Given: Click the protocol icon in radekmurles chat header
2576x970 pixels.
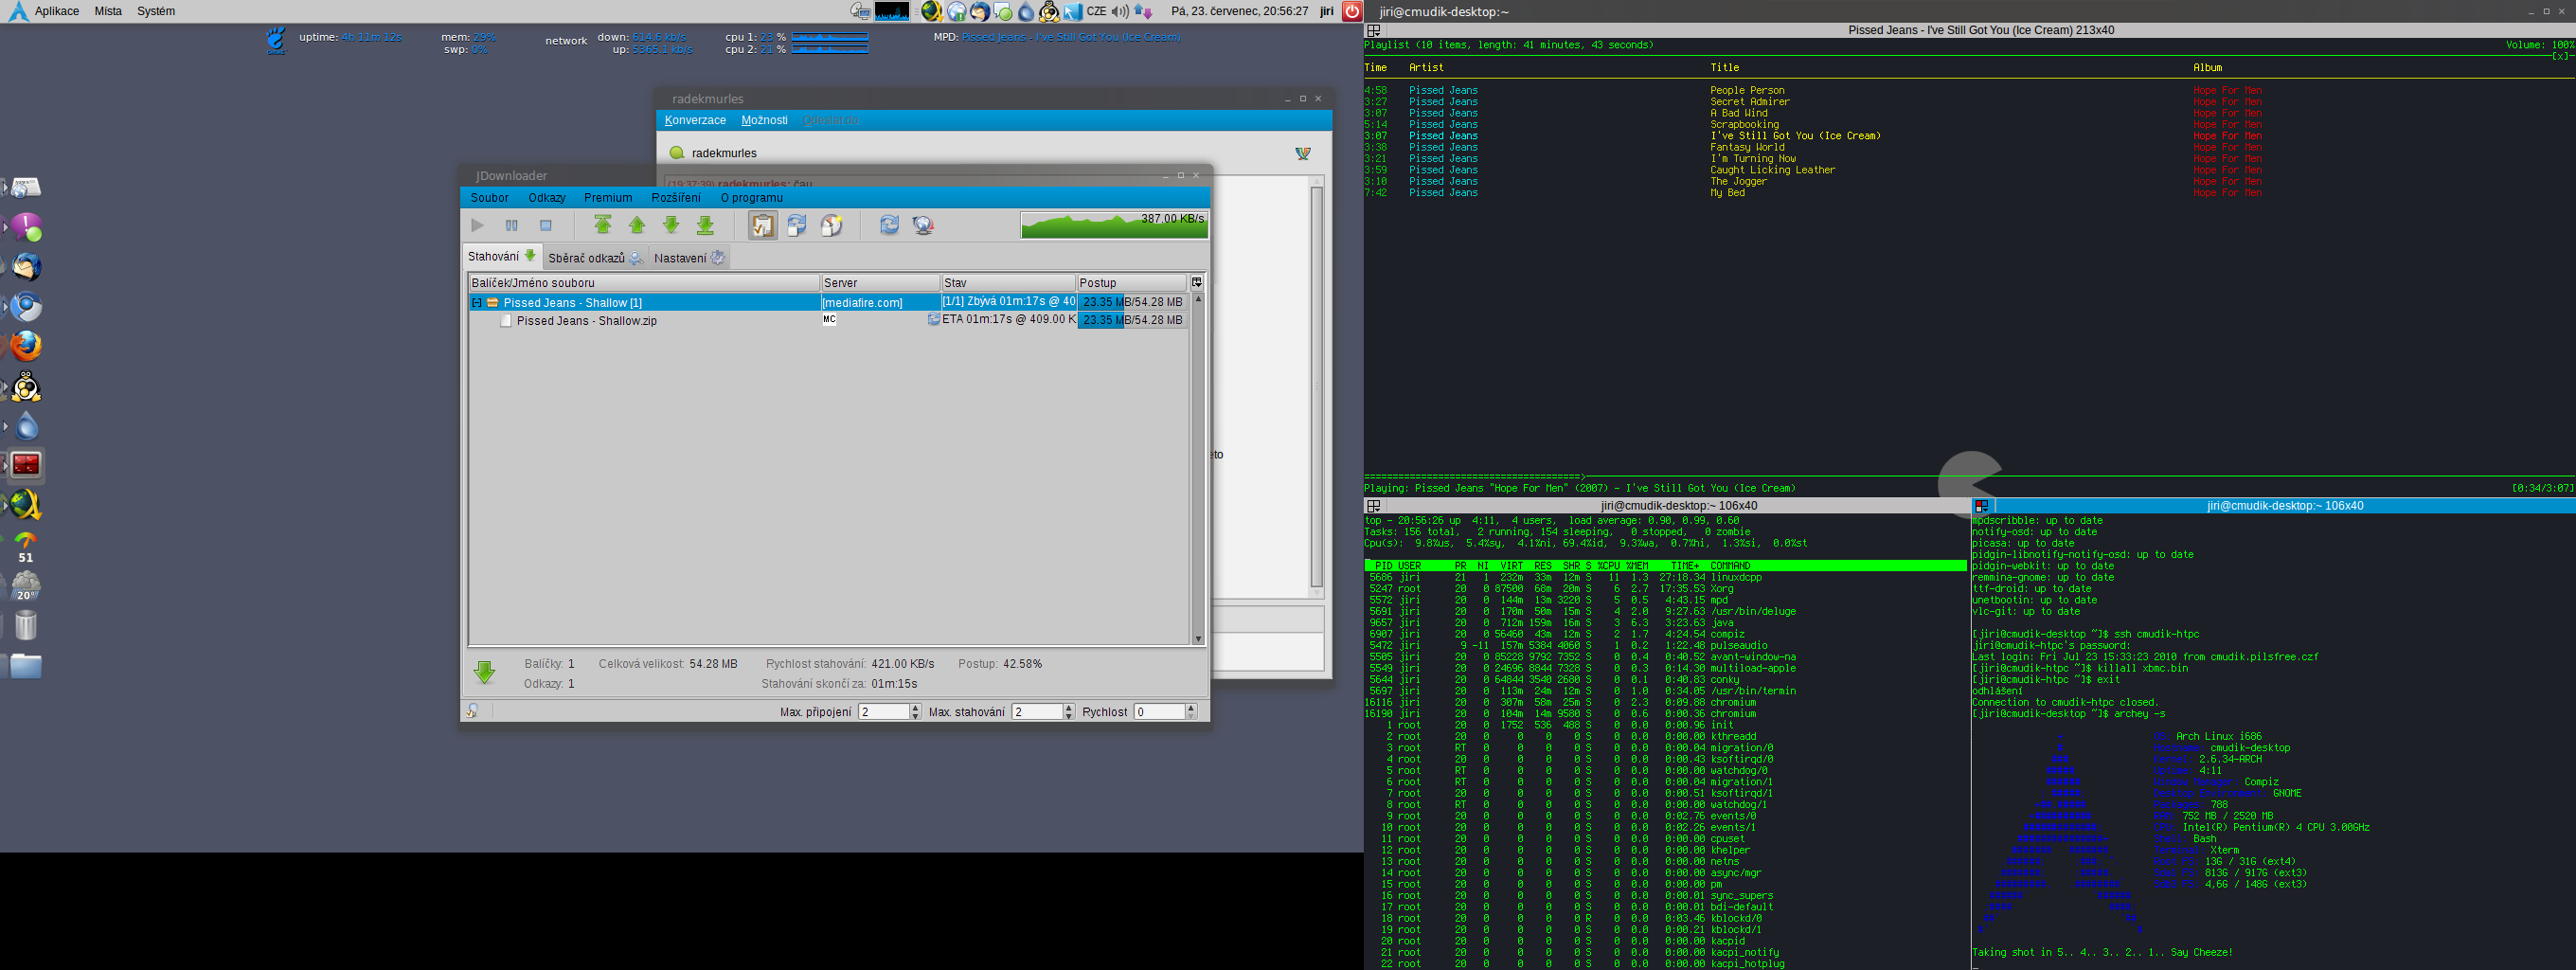Looking at the screenshot, I should click(1303, 153).
